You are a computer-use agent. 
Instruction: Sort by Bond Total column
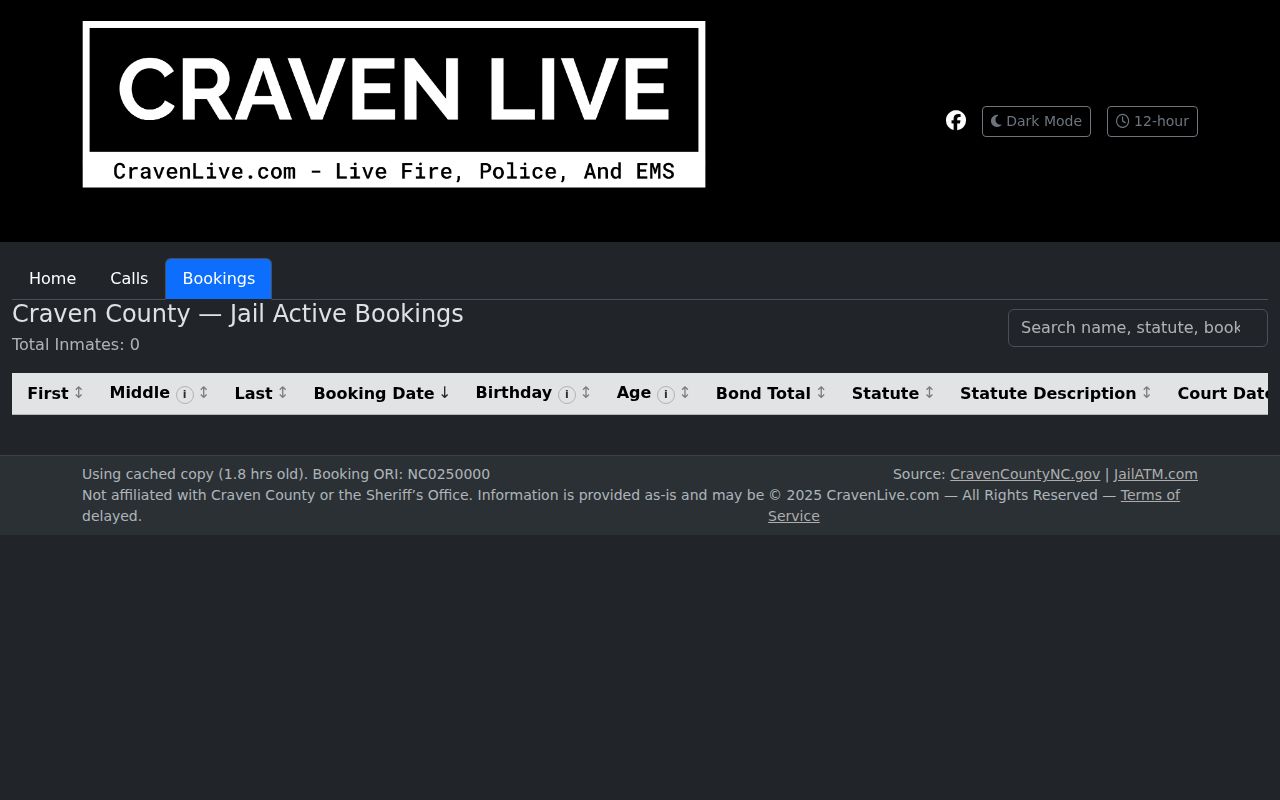click(770, 393)
